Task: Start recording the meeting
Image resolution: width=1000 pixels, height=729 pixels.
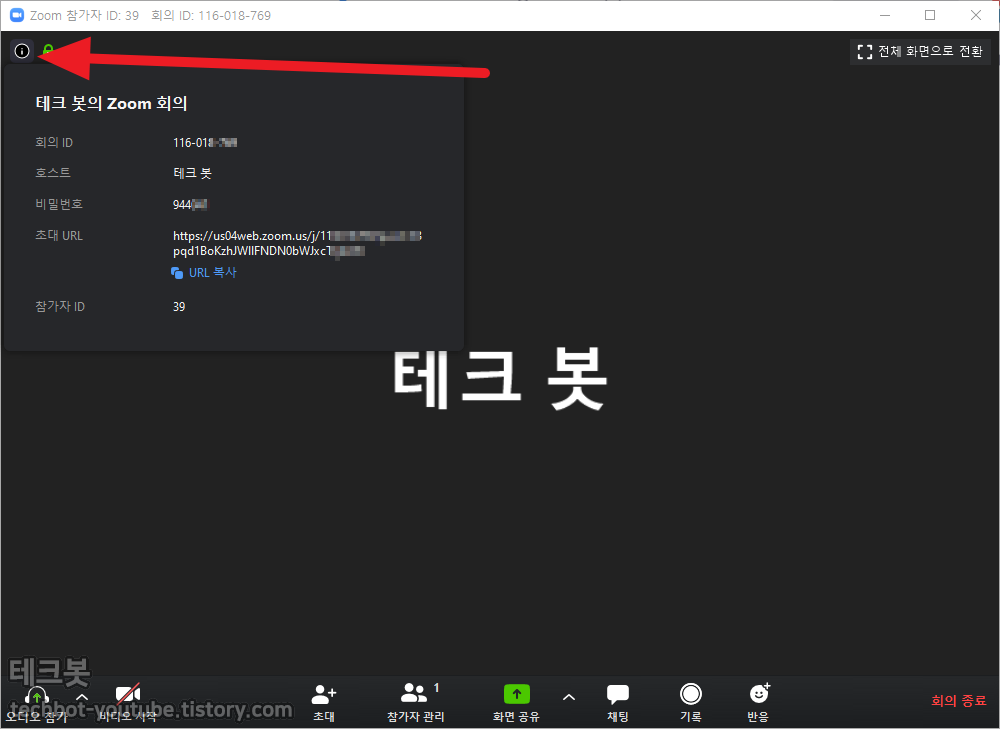Action: [691, 703]
